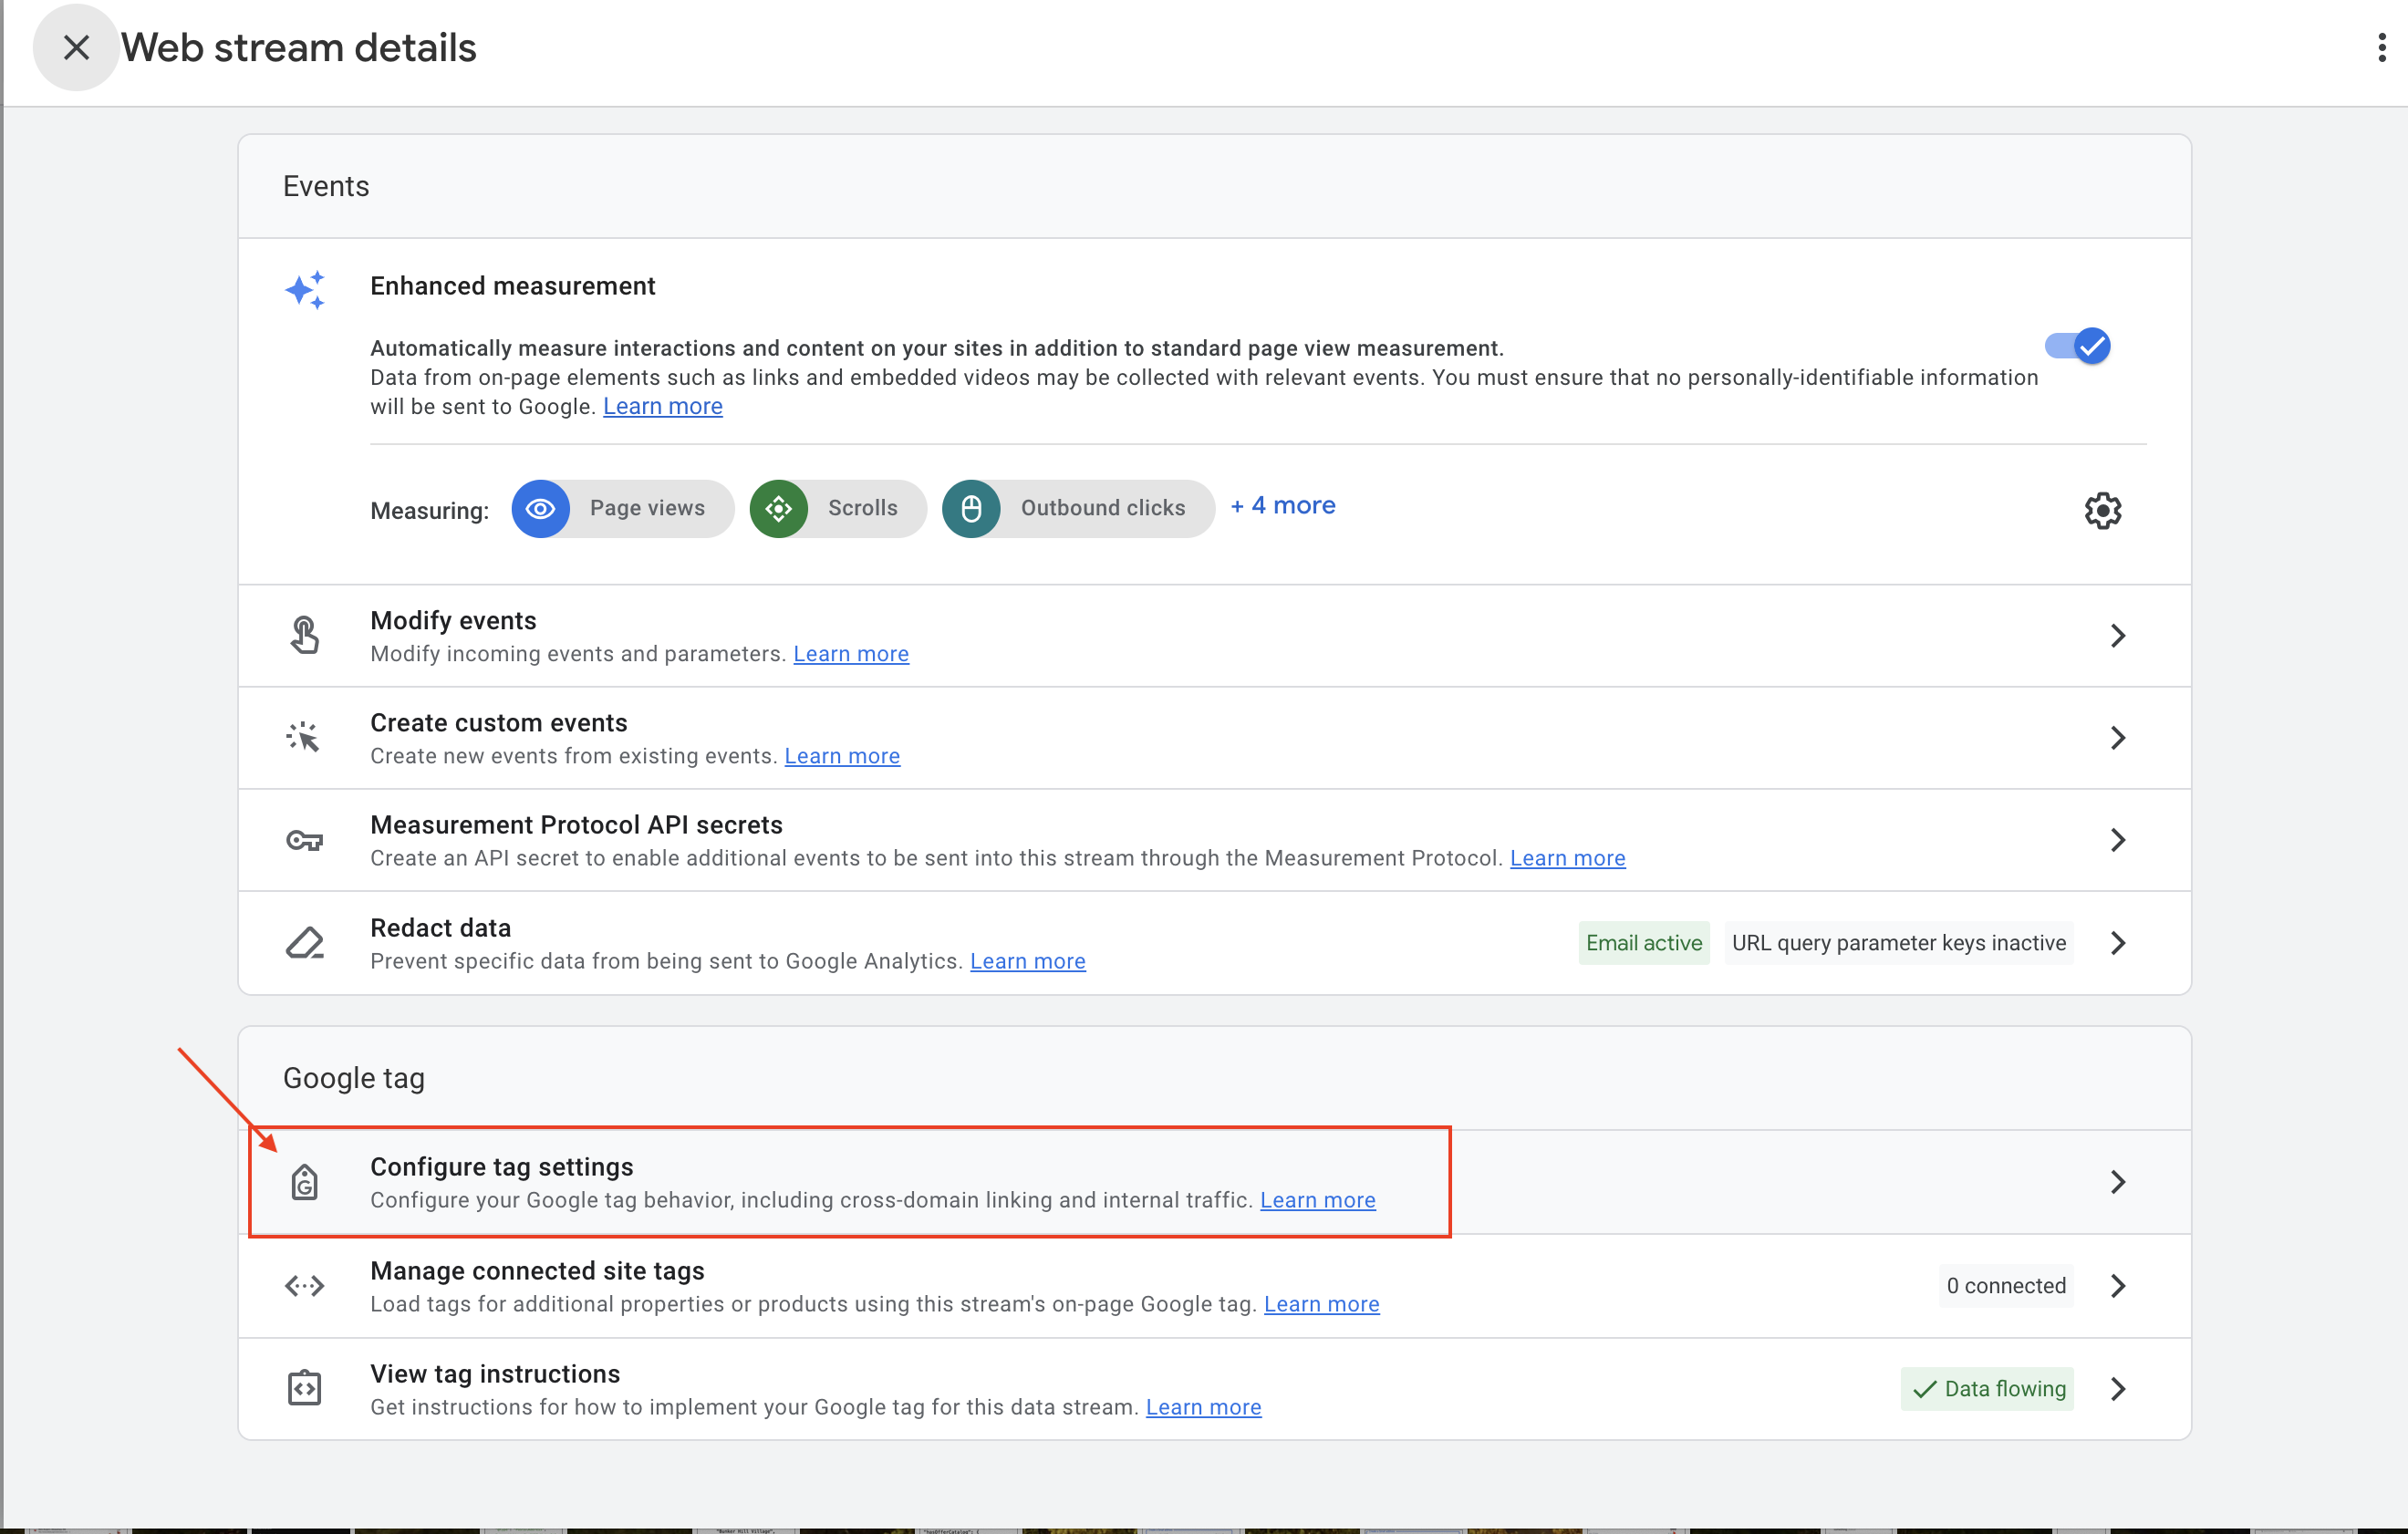The width and height of the screenshot is (2408, 1534).
Task: Expand the Modify events chevron
Action: [2117, 636]
